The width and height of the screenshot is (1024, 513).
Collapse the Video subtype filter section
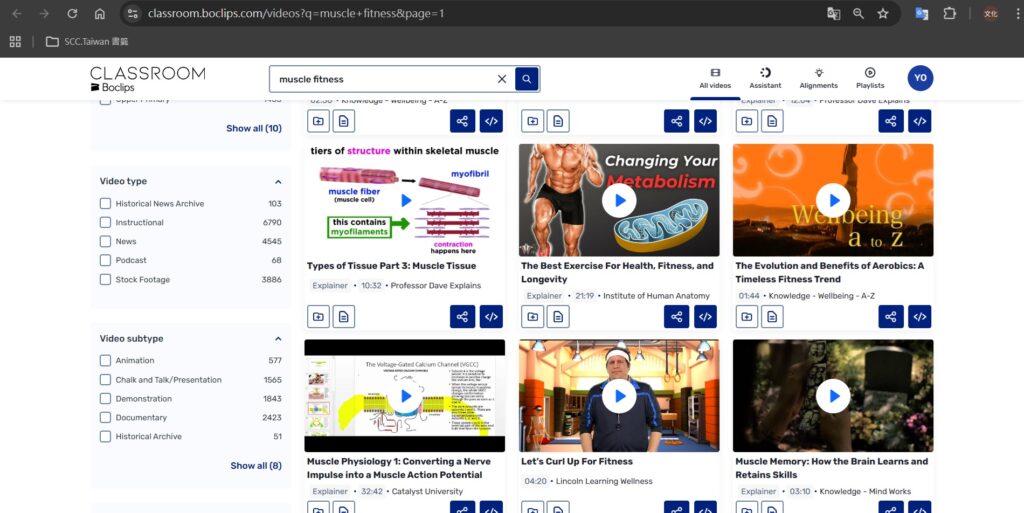pos(278,339)
